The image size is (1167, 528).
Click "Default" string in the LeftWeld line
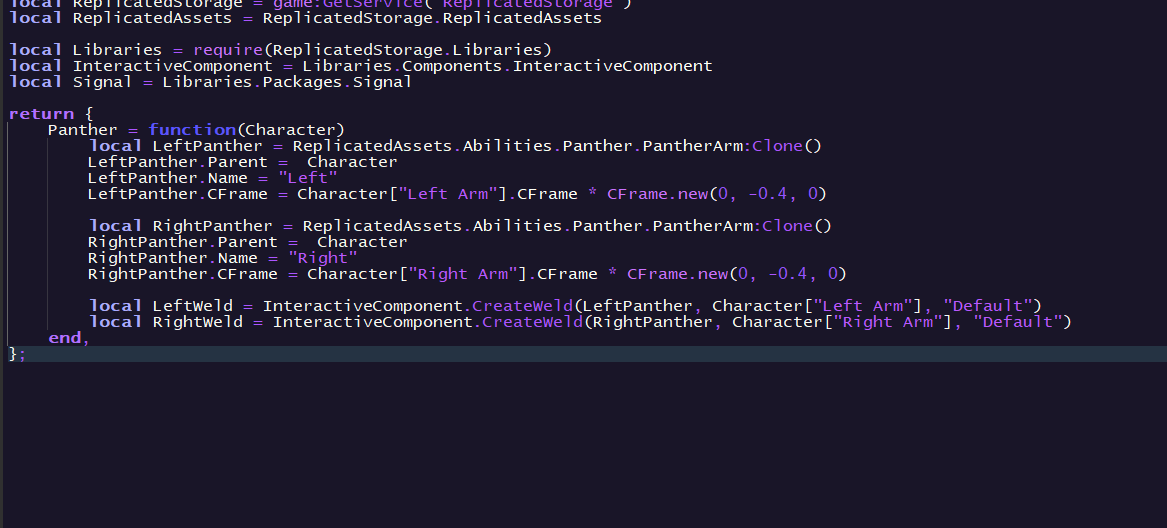pyautogui.click(x=988, y=306)
